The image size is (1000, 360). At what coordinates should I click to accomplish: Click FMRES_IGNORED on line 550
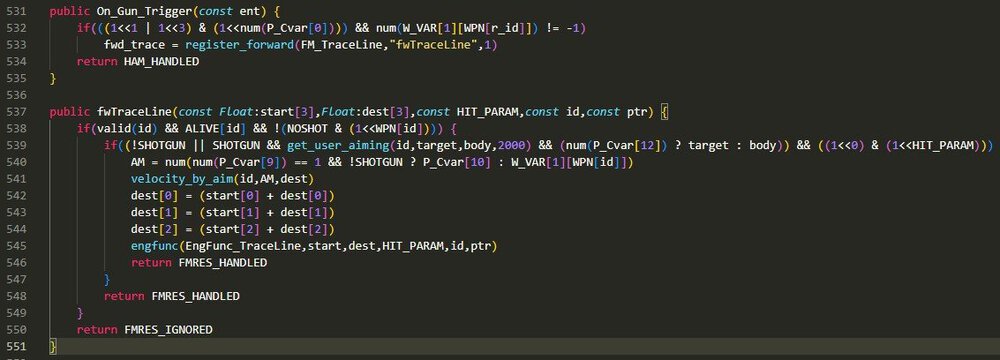(168, 330)
